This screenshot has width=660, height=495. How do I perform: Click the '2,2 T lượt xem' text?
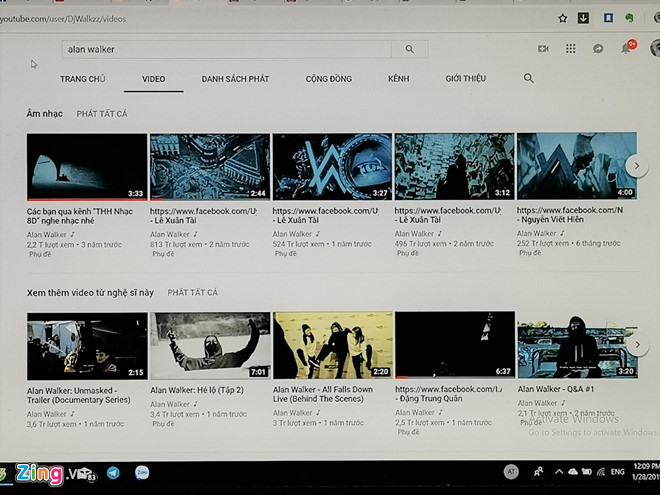[x=50, y=245]
